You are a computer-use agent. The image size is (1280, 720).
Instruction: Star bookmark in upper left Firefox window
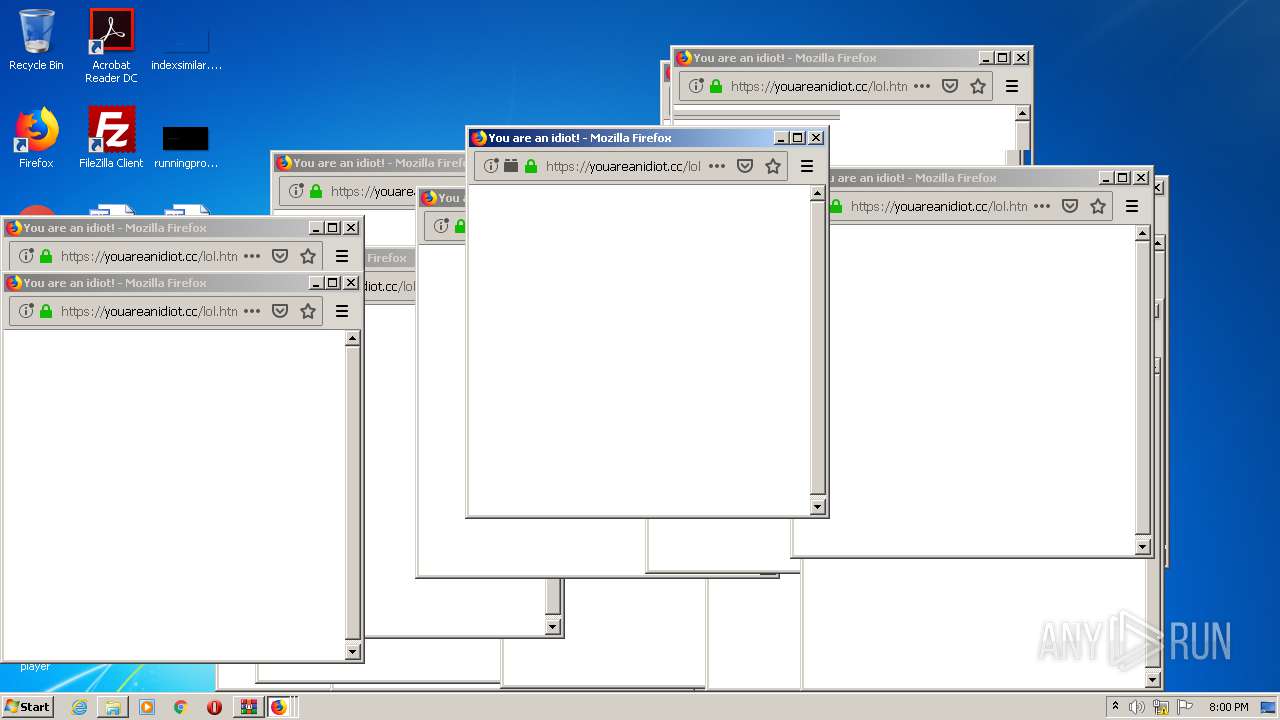click(308, 256)
